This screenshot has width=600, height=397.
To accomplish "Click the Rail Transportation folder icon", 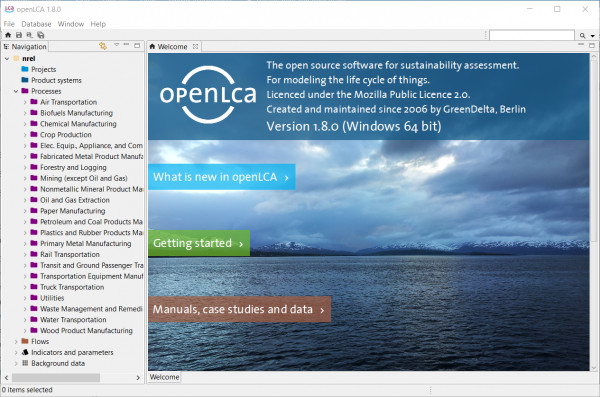I will tap(34, 254).
